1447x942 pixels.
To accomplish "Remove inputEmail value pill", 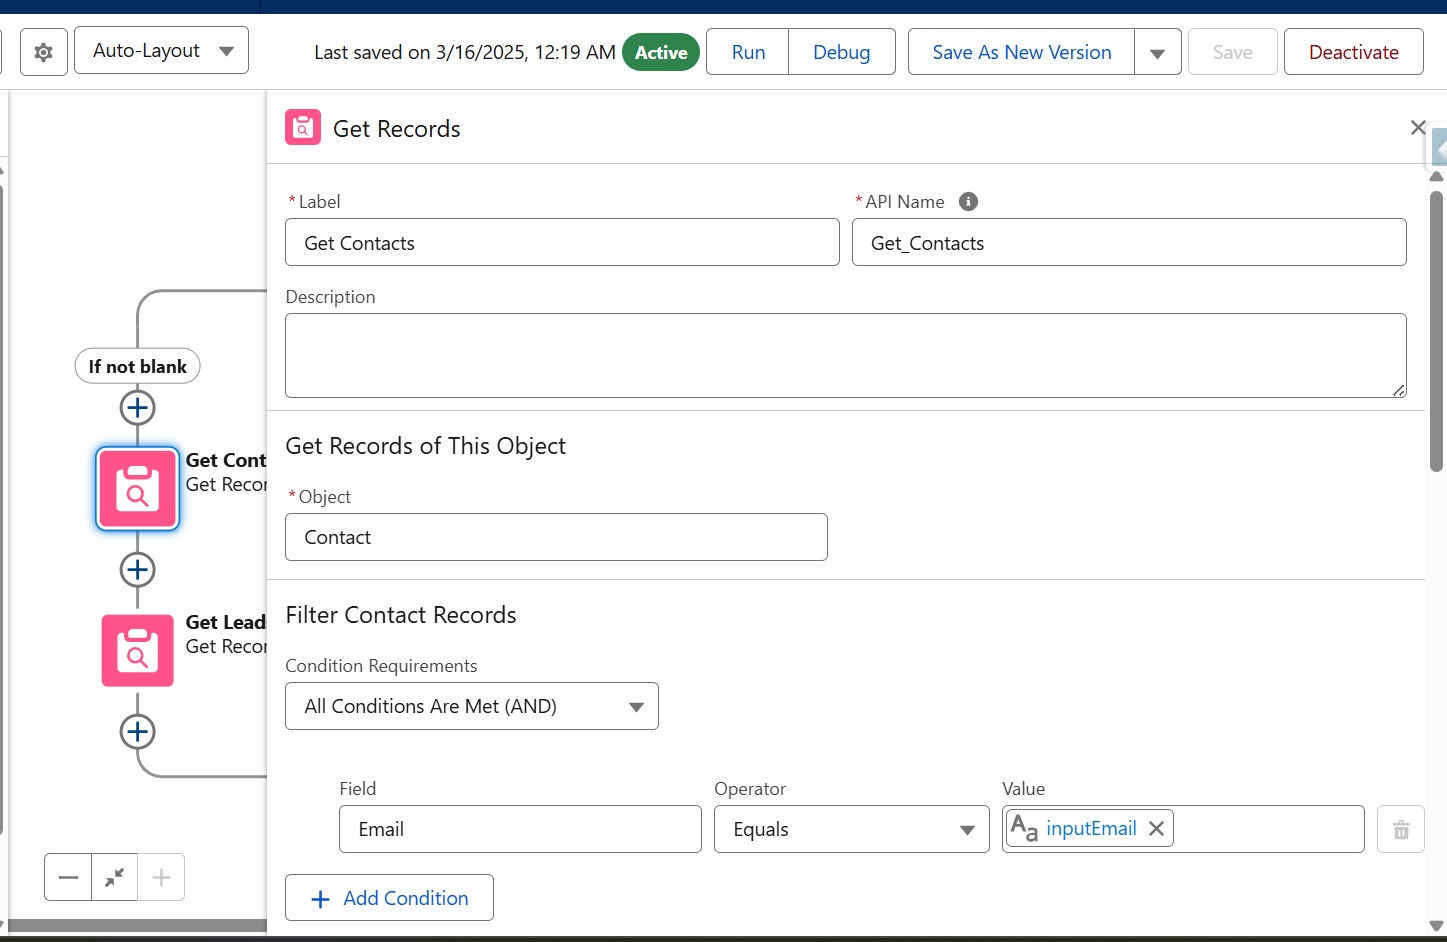I will (x=1156, y=828).
